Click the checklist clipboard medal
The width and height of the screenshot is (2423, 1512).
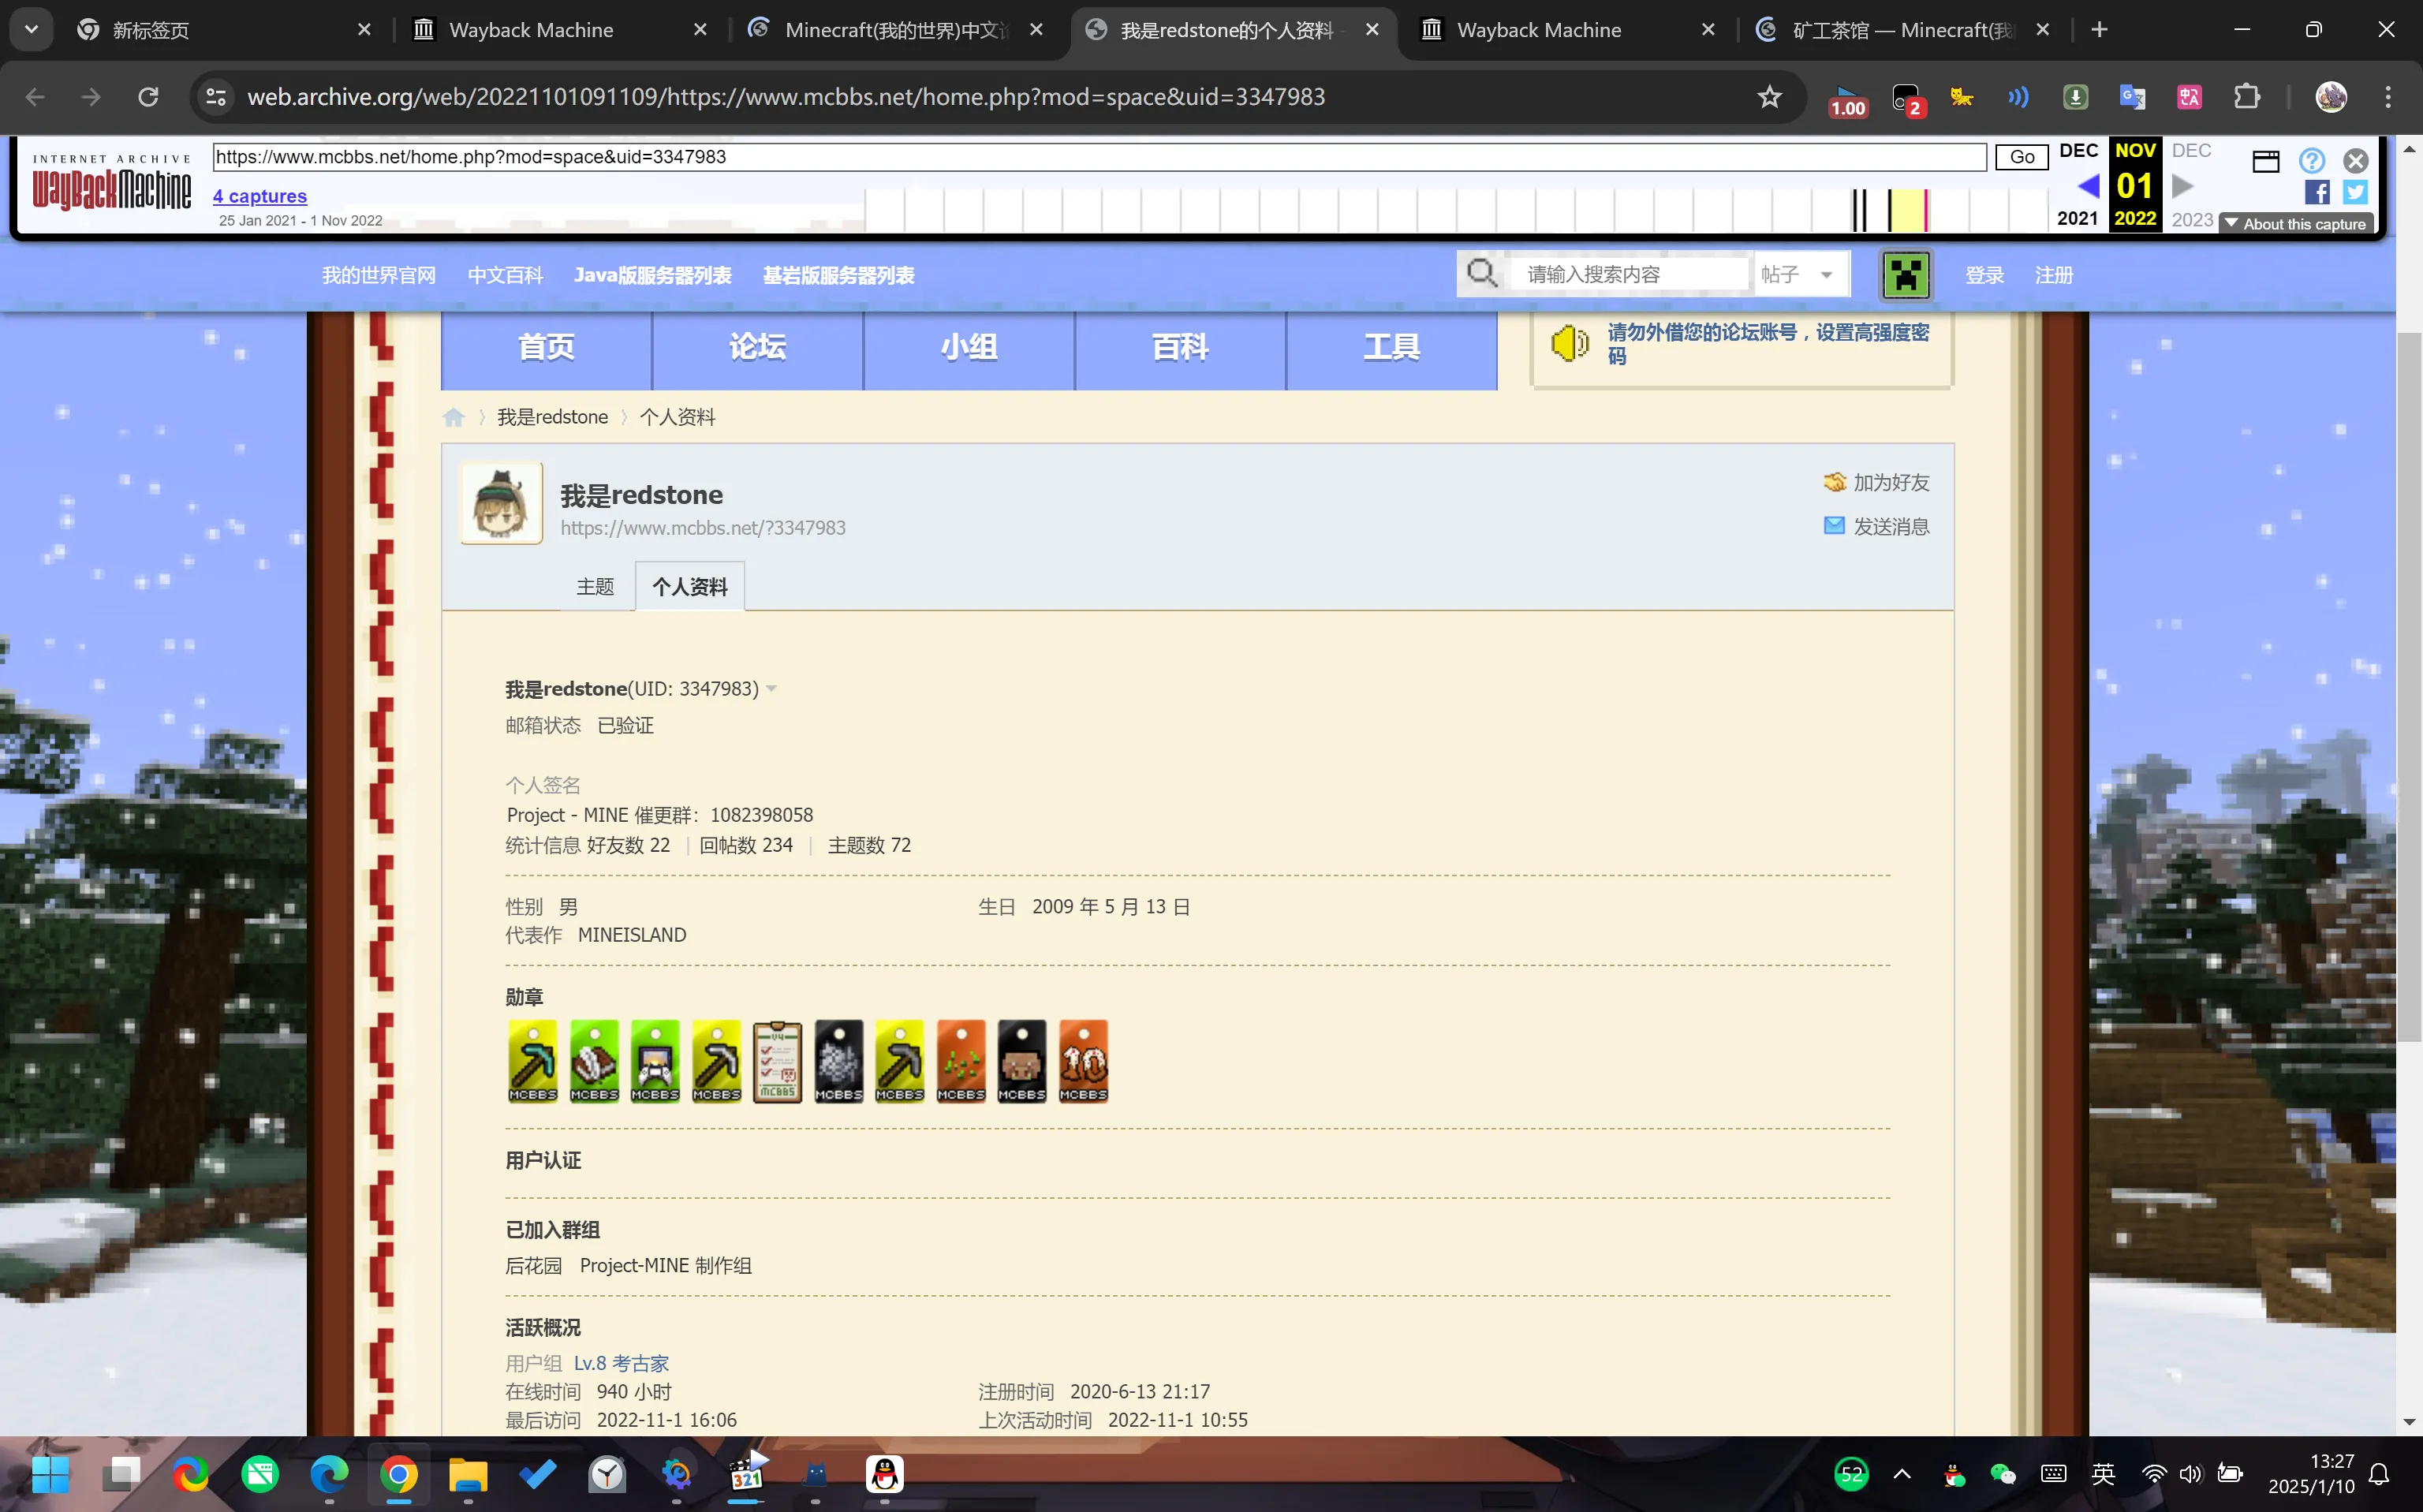point(777,1061)
